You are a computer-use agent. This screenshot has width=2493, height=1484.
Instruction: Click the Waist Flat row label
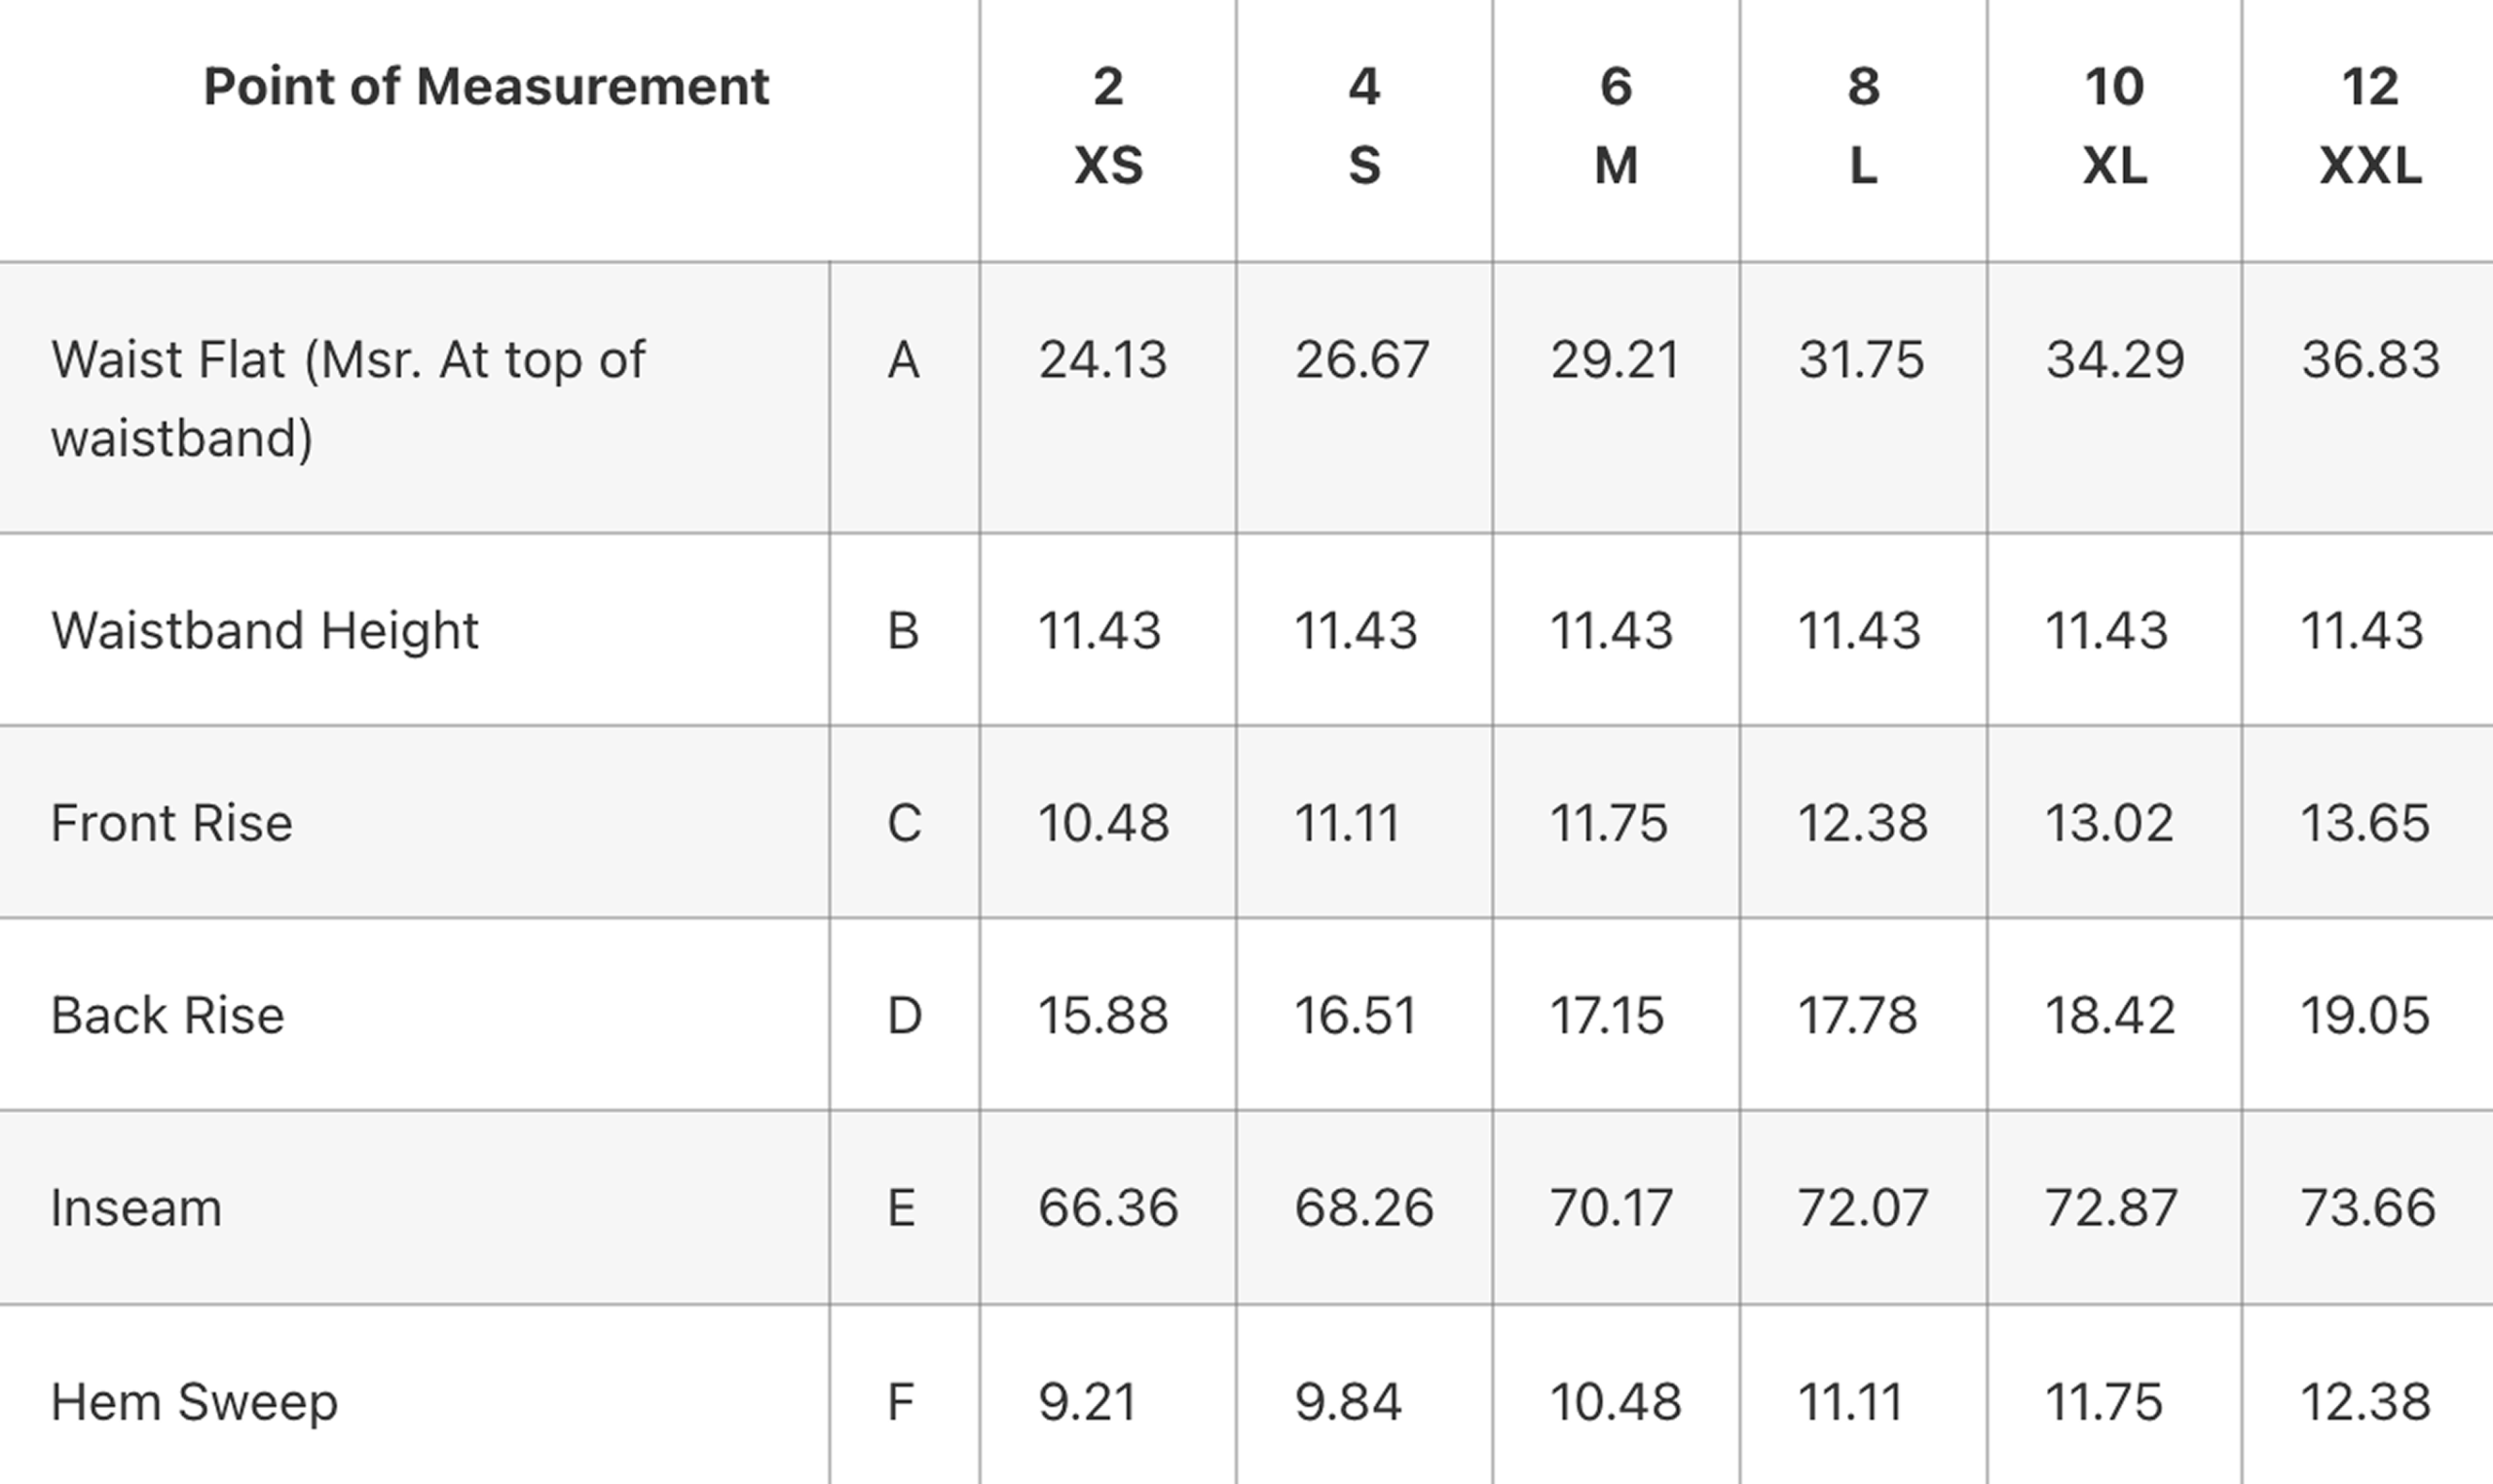[348, 398]
